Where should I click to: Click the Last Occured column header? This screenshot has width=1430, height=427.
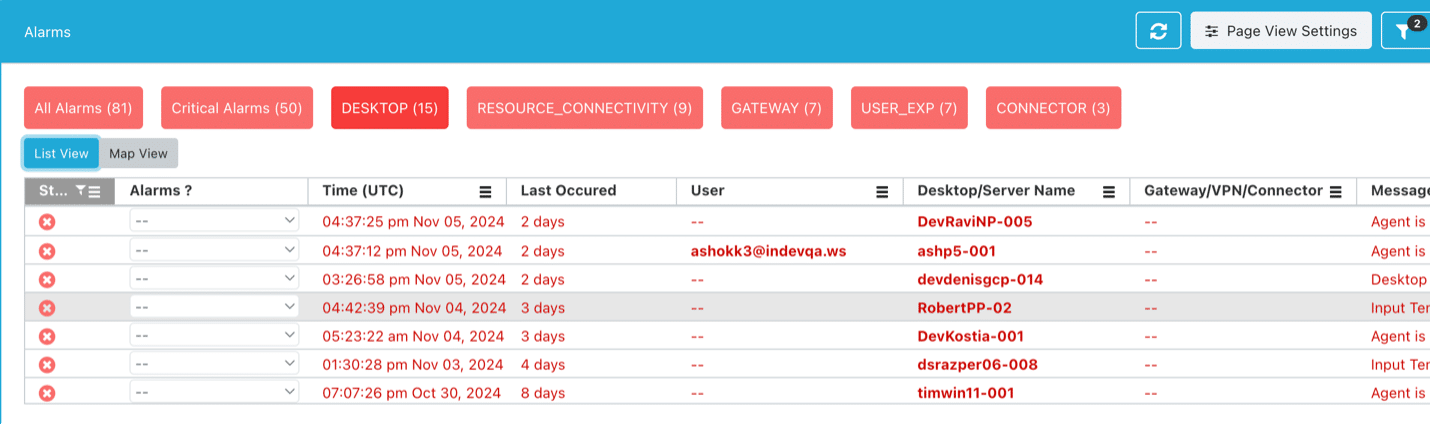568,190
